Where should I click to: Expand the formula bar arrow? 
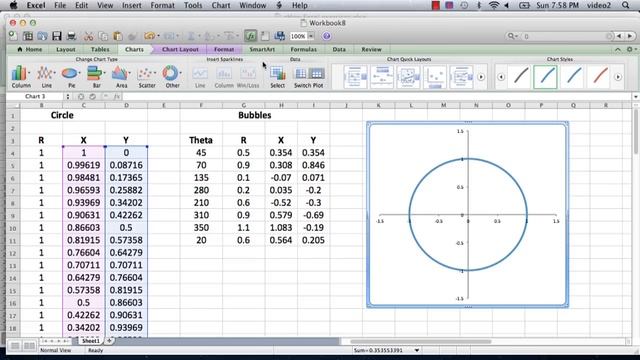point(636,96)
